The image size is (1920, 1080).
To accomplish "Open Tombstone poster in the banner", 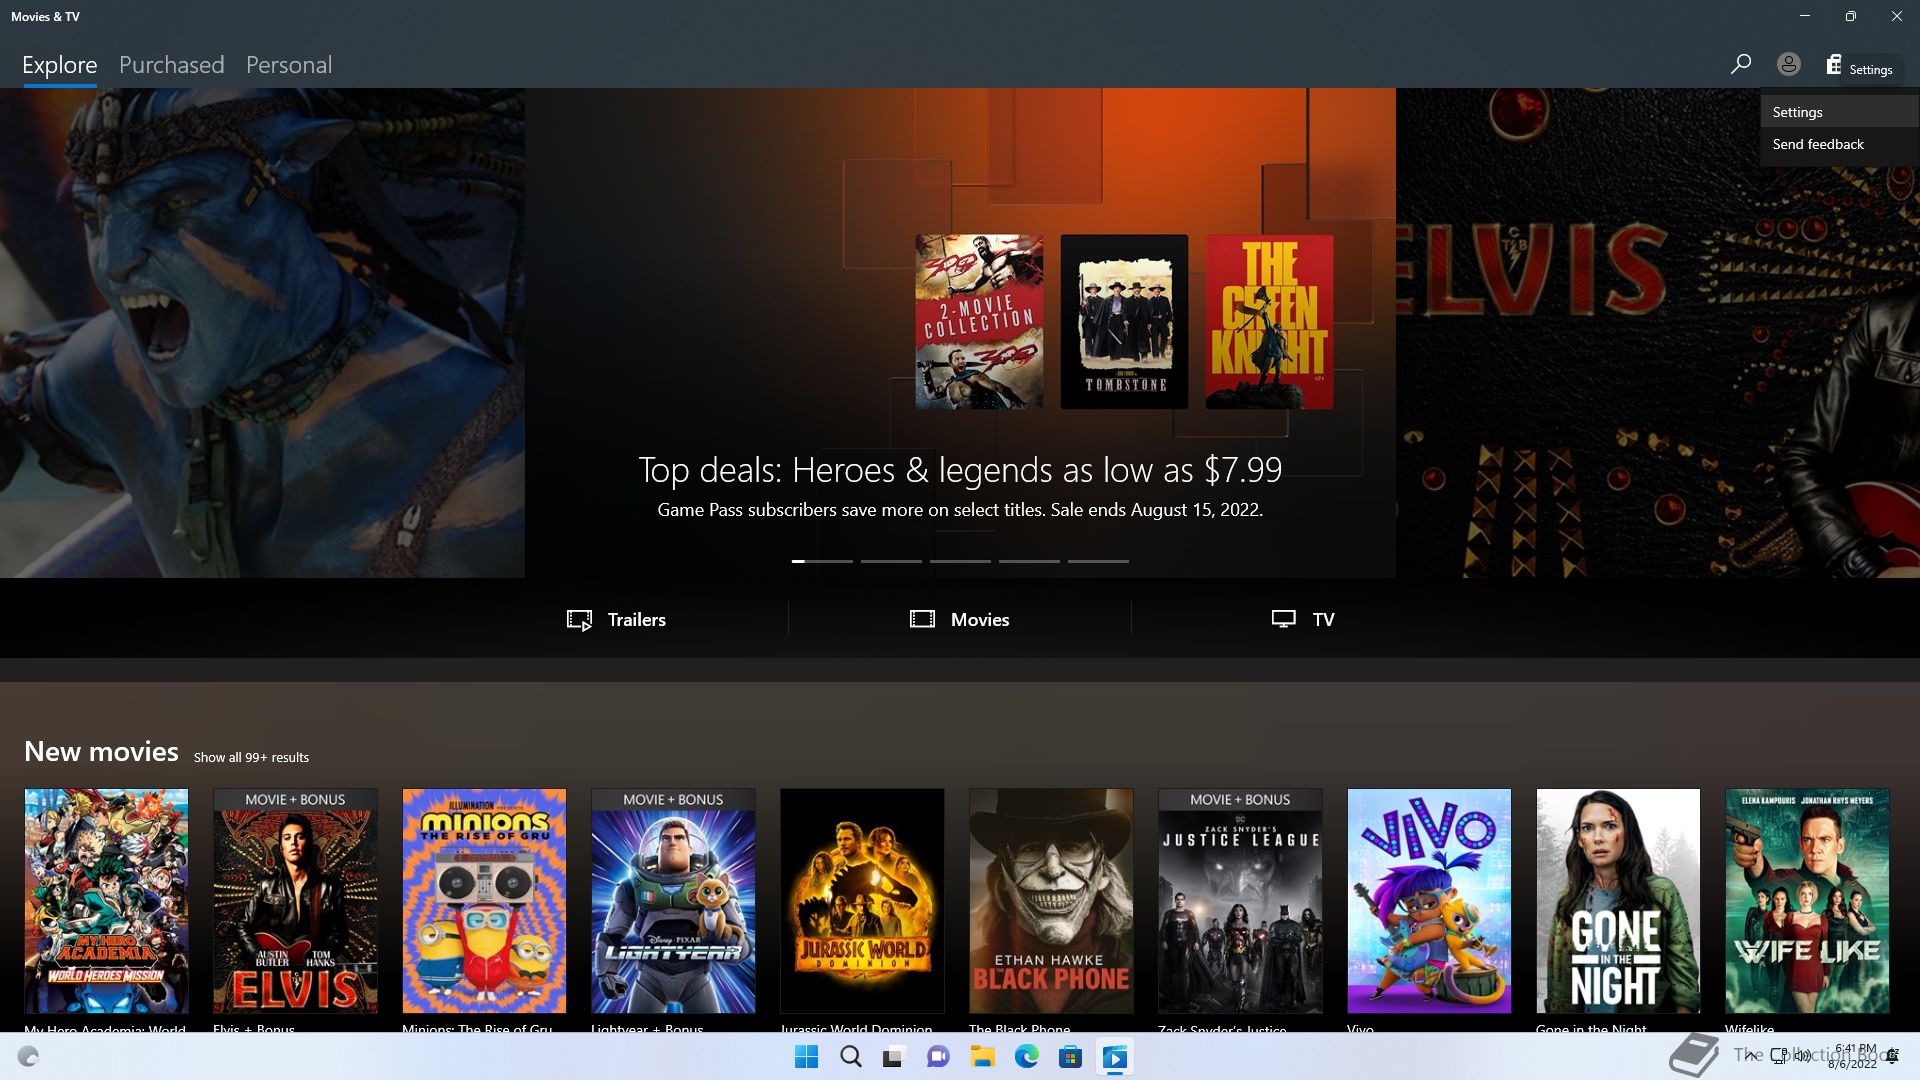I will click(1124, 321).
